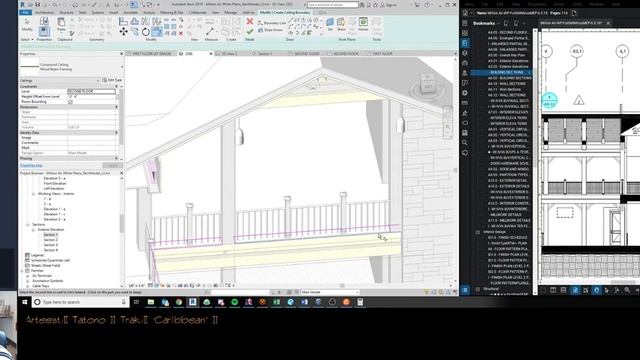Click the Edit Type button
640x360 pixels.
point(112,80)
